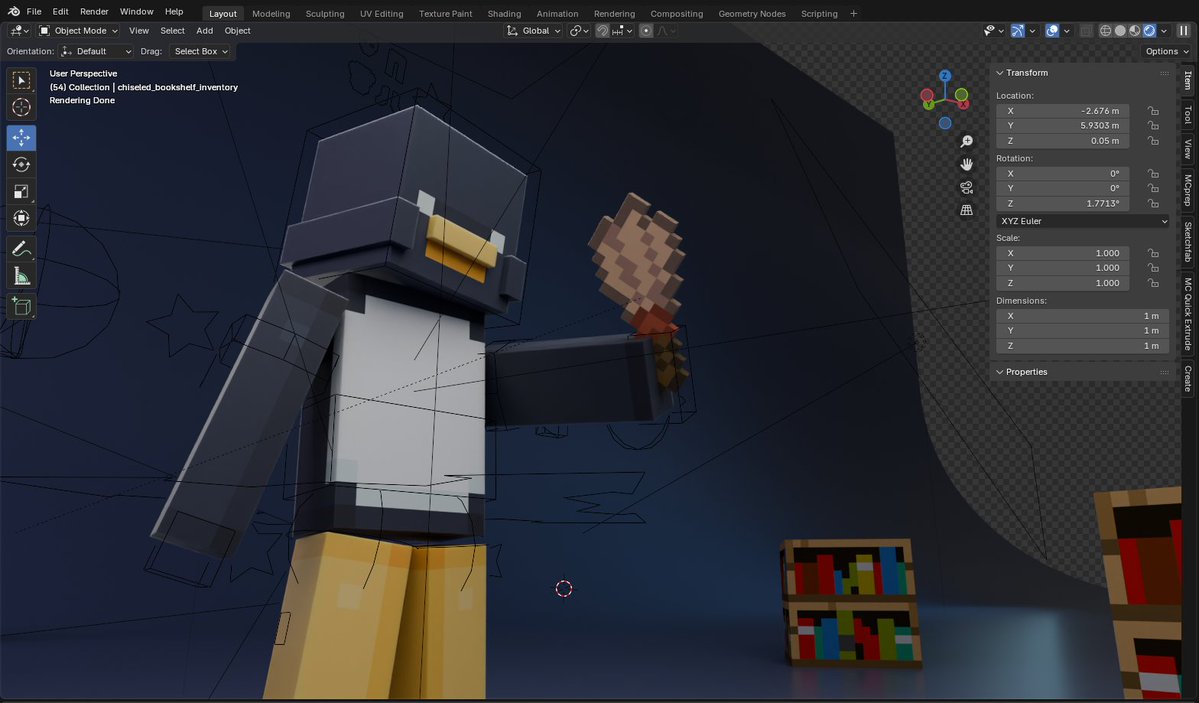Click the blue Z axis on navigation gizmo
This screenshot has height=703, width=1199.
coord(945,76)
